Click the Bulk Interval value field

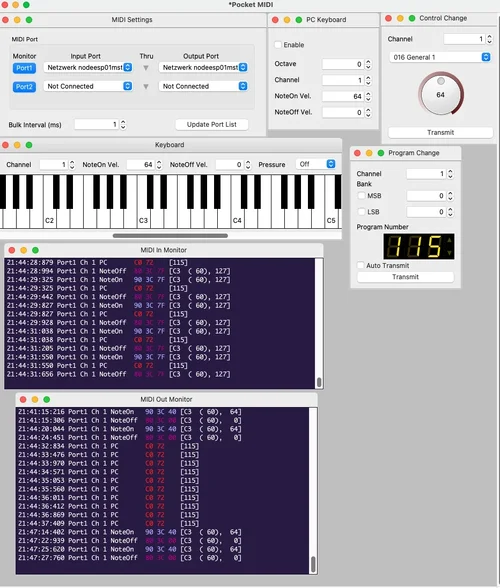pos(96,124)
